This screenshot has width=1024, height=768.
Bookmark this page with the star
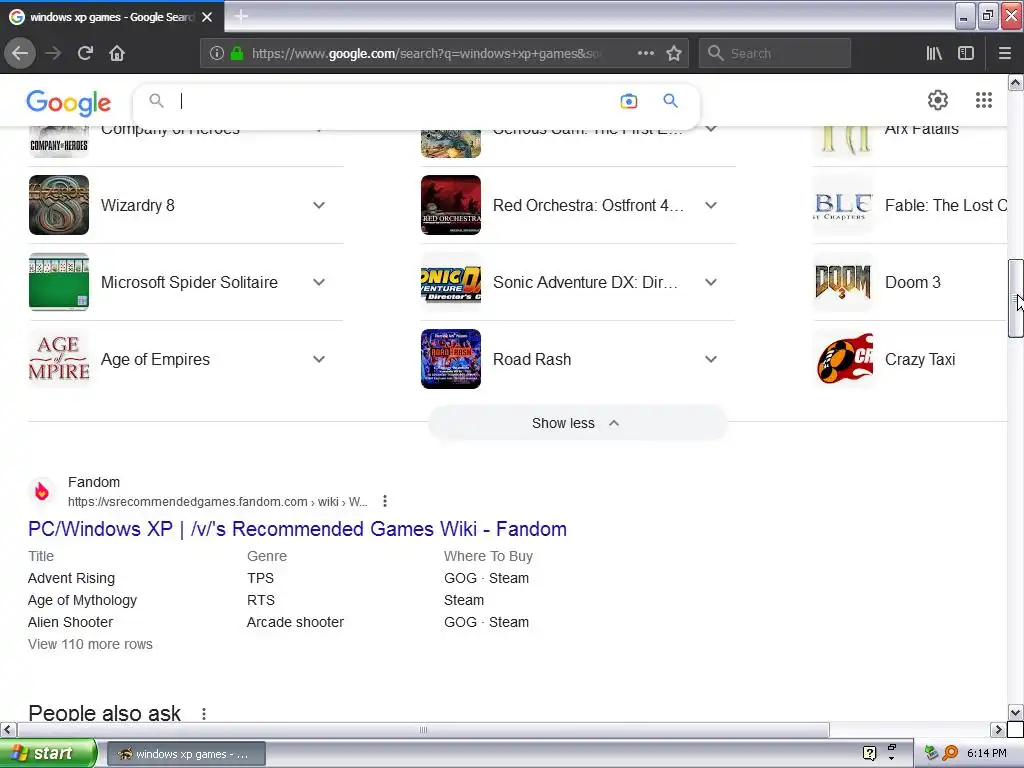click(x=674, y=53)
